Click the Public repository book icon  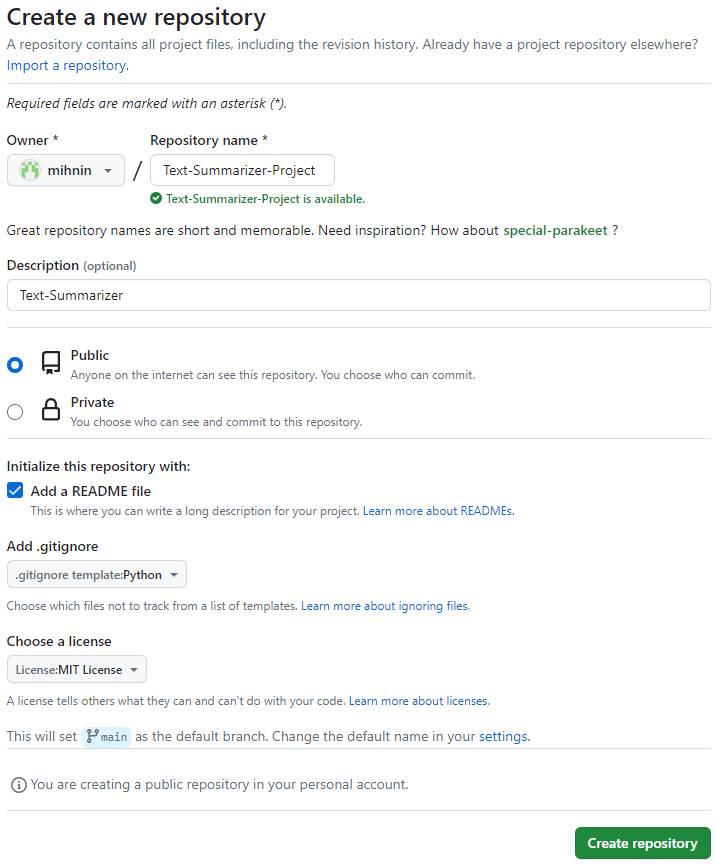pyautogui.click(x=50, y=363)
